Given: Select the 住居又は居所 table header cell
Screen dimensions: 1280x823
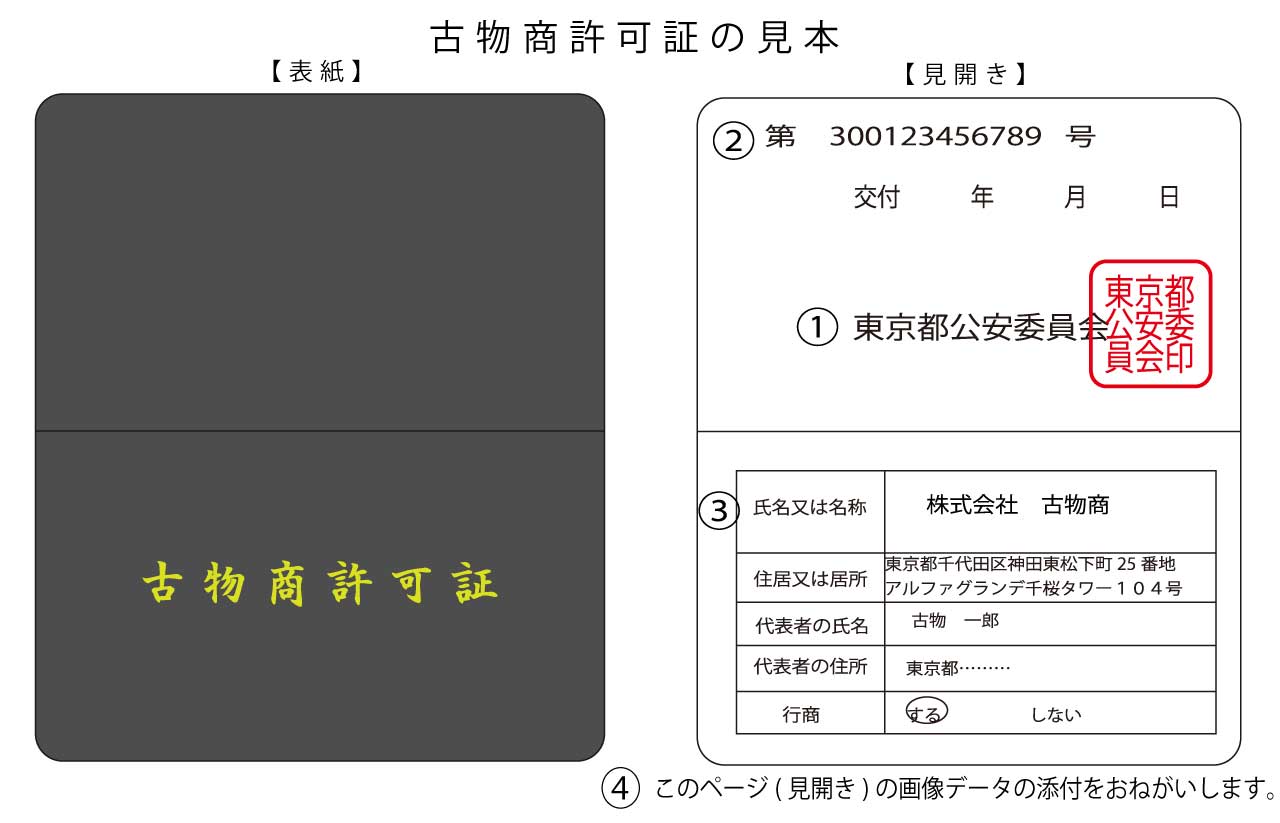Looking at the screenshot, I should [x=810, y=578].
